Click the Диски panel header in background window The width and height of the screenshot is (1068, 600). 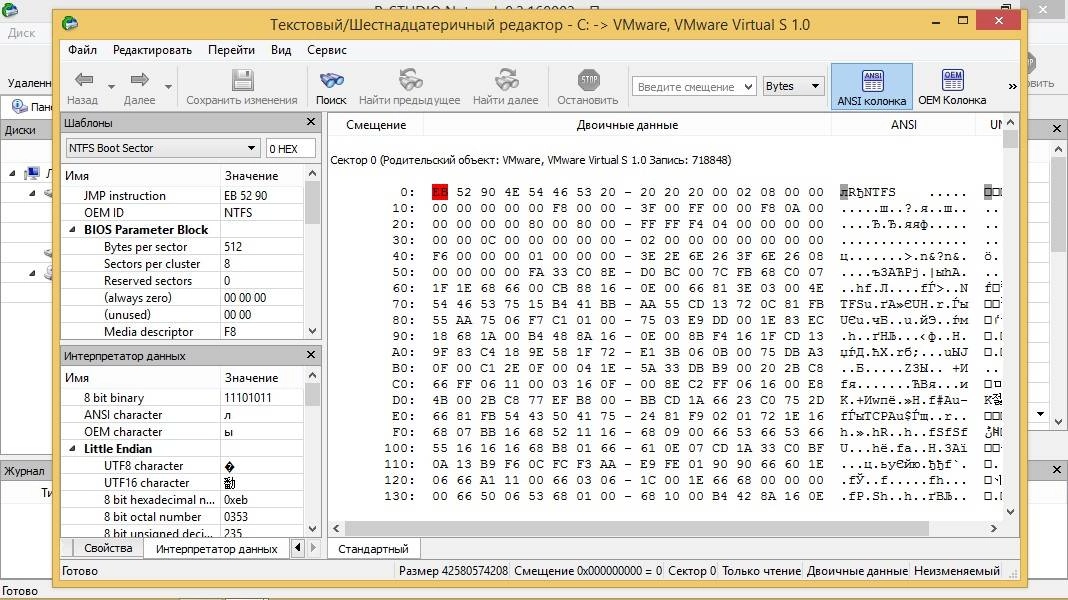[x=27, y=130]
